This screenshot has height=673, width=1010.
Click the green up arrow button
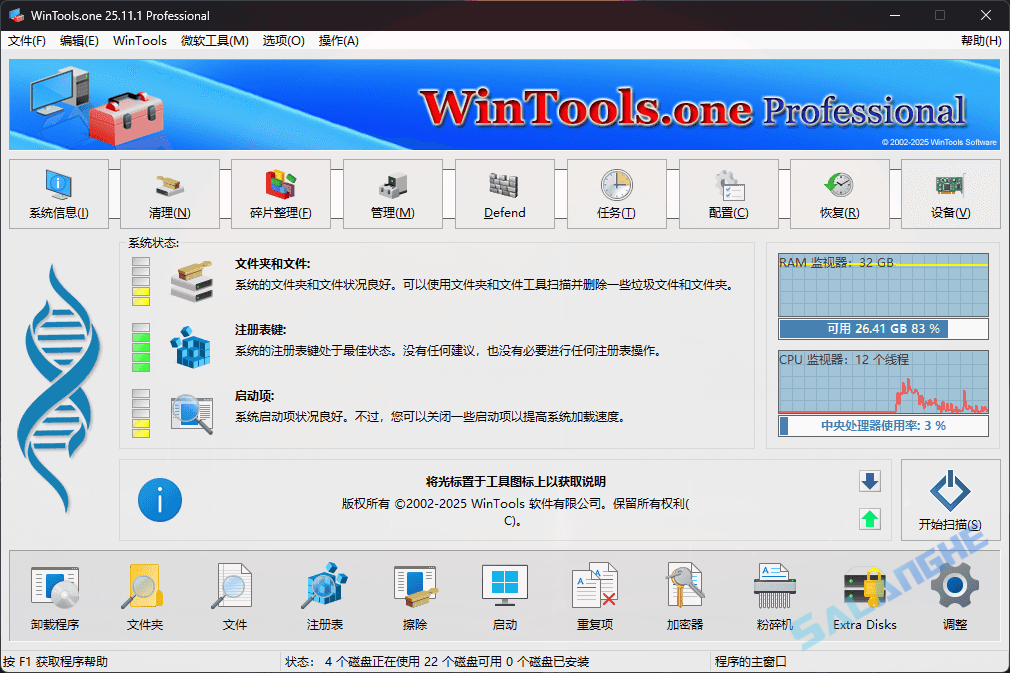870,519
